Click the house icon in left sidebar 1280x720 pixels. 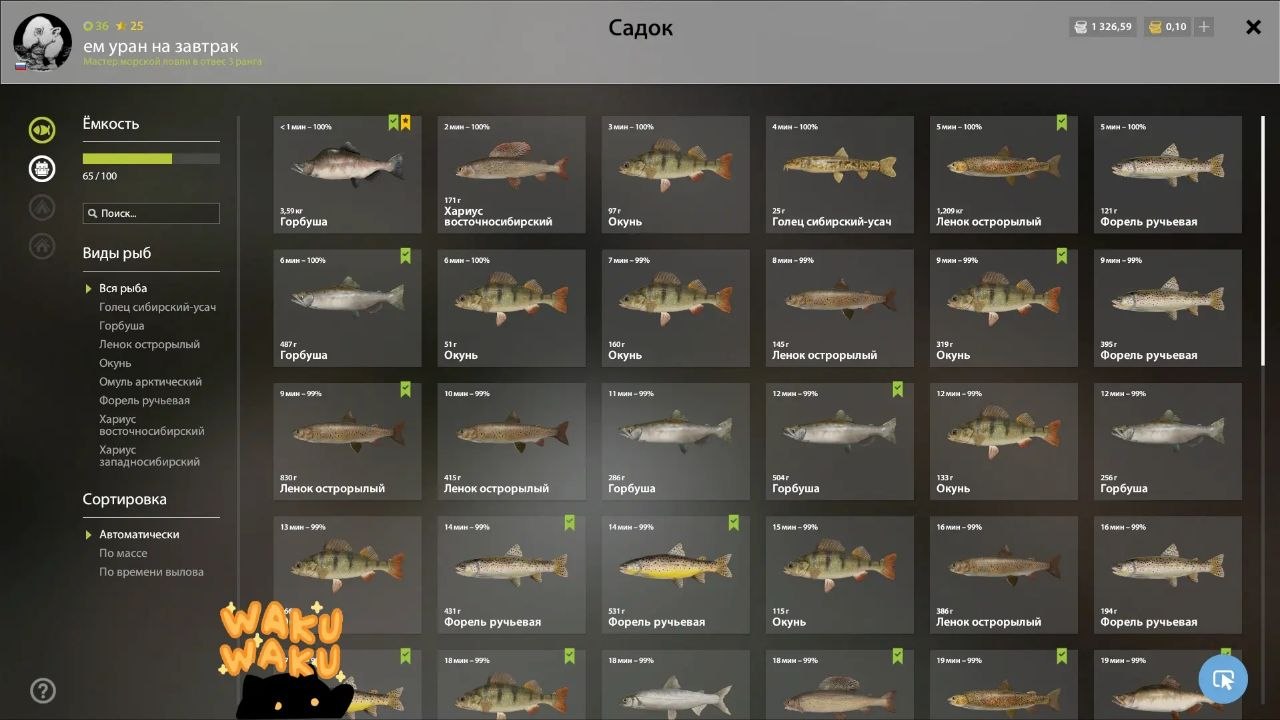click(x=42, y=244)
